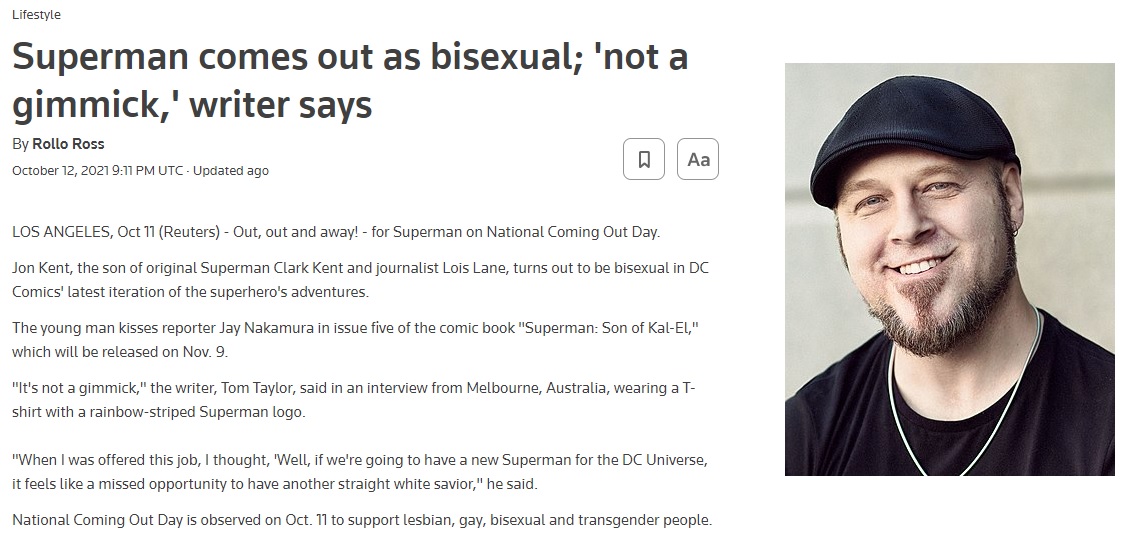Viewport: 1122px width, 539px height.
Task: Open the Lifestyle section link
Action: click(36, 14)
